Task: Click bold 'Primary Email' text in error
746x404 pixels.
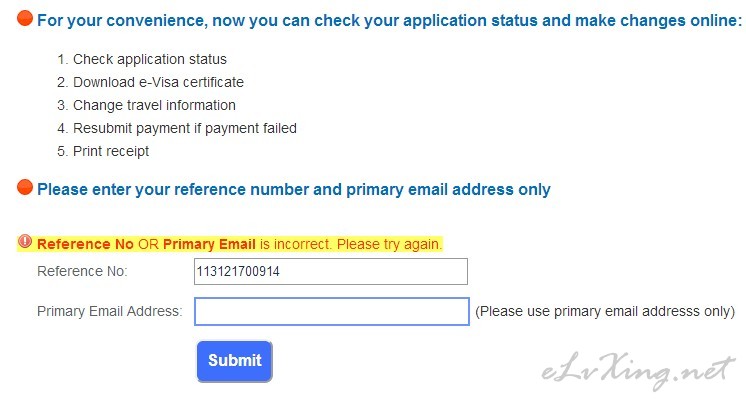Action: (x=209, y=244)
